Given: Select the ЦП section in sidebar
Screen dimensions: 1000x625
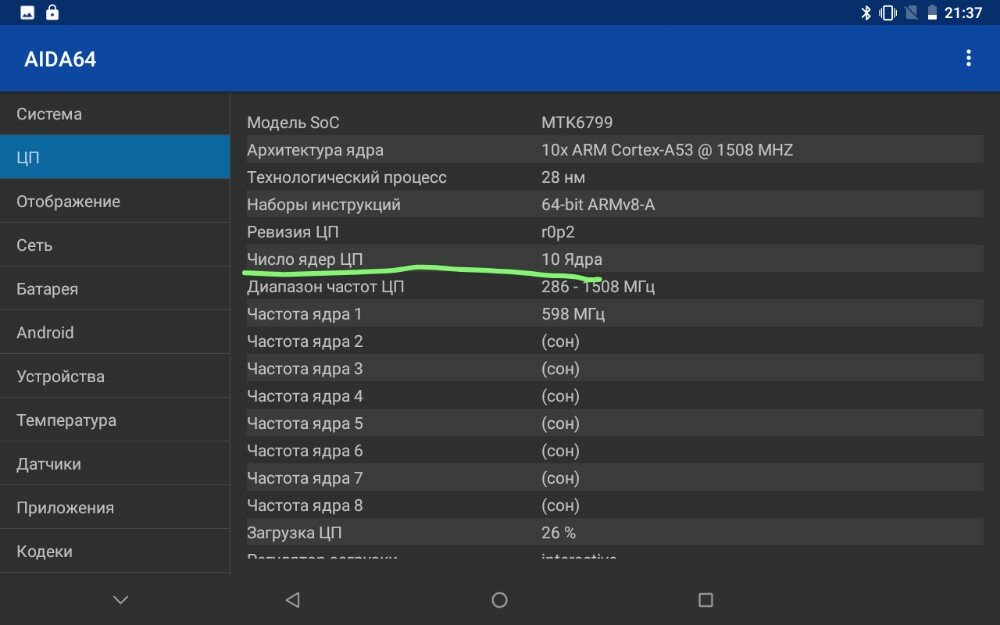Looking at the screenshot, I should pos(115,157).
